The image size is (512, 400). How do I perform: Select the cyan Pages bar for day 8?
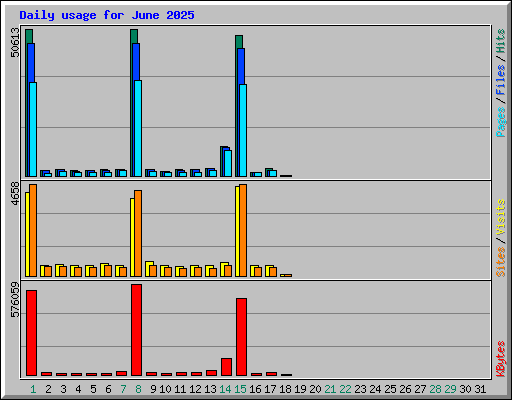coord(138,128)
